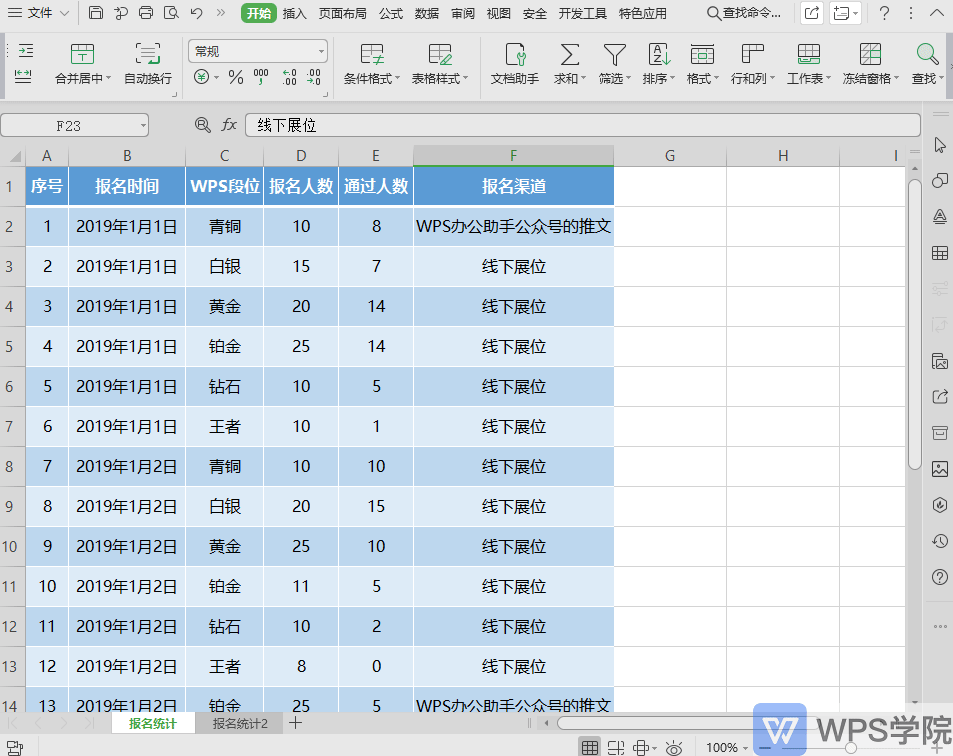This screenshot has width=953, height=756.
Task: Click the Freeze Panes icon
Action: pyautogui.click(x=870, y=54)
